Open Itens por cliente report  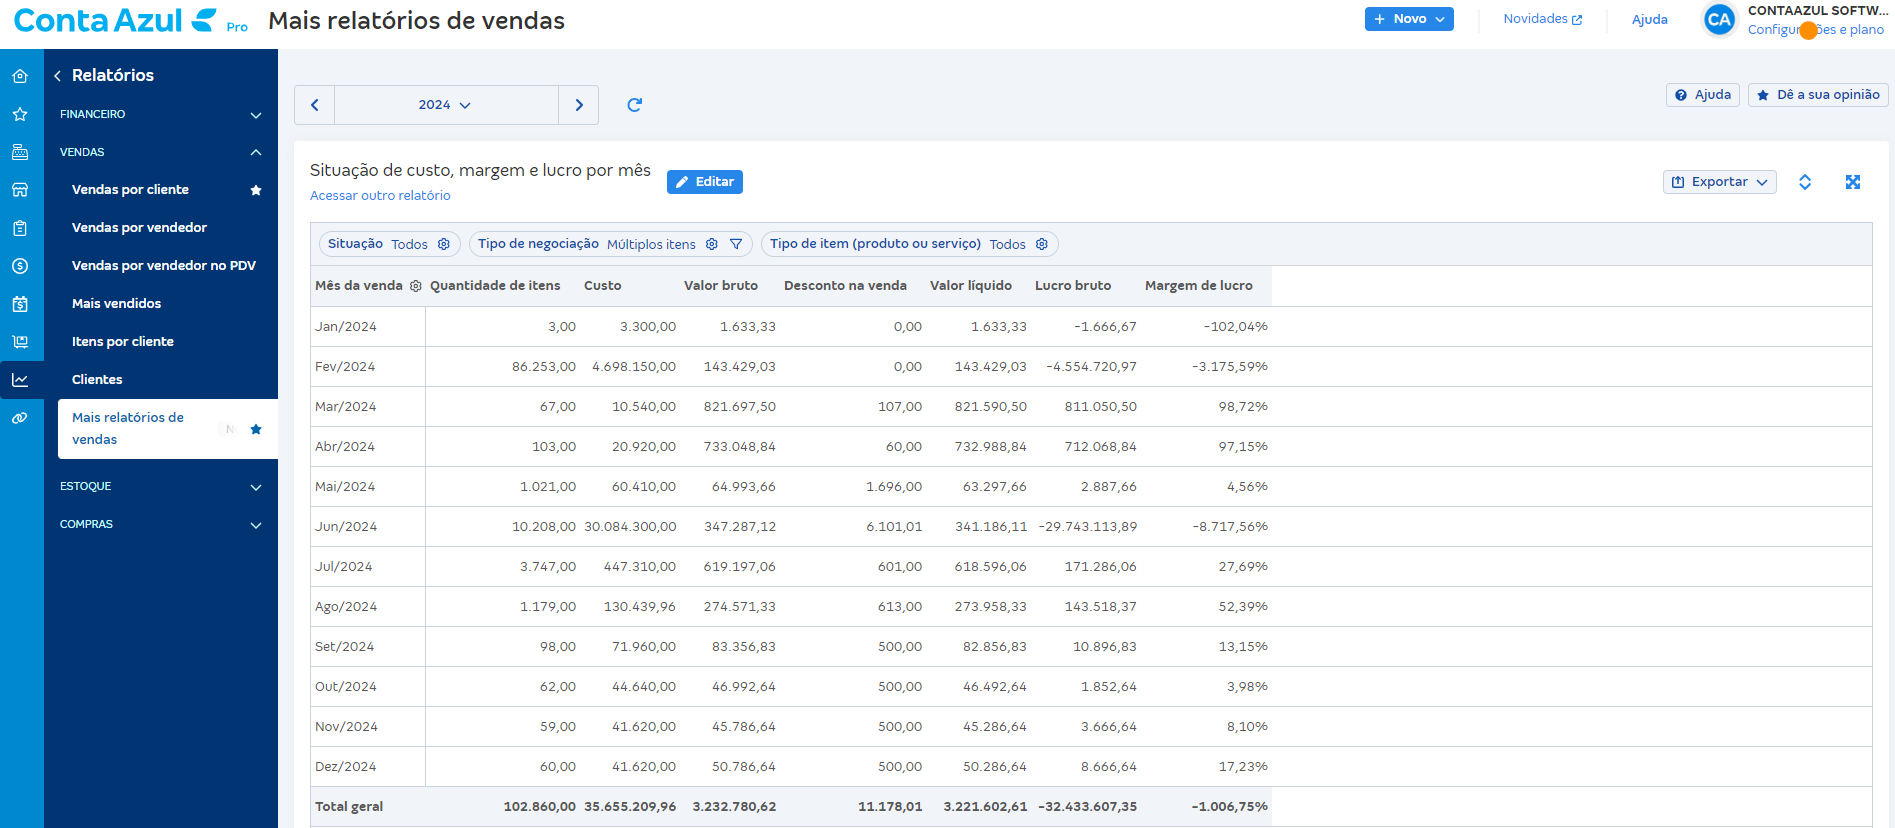(x=123, y=342)
